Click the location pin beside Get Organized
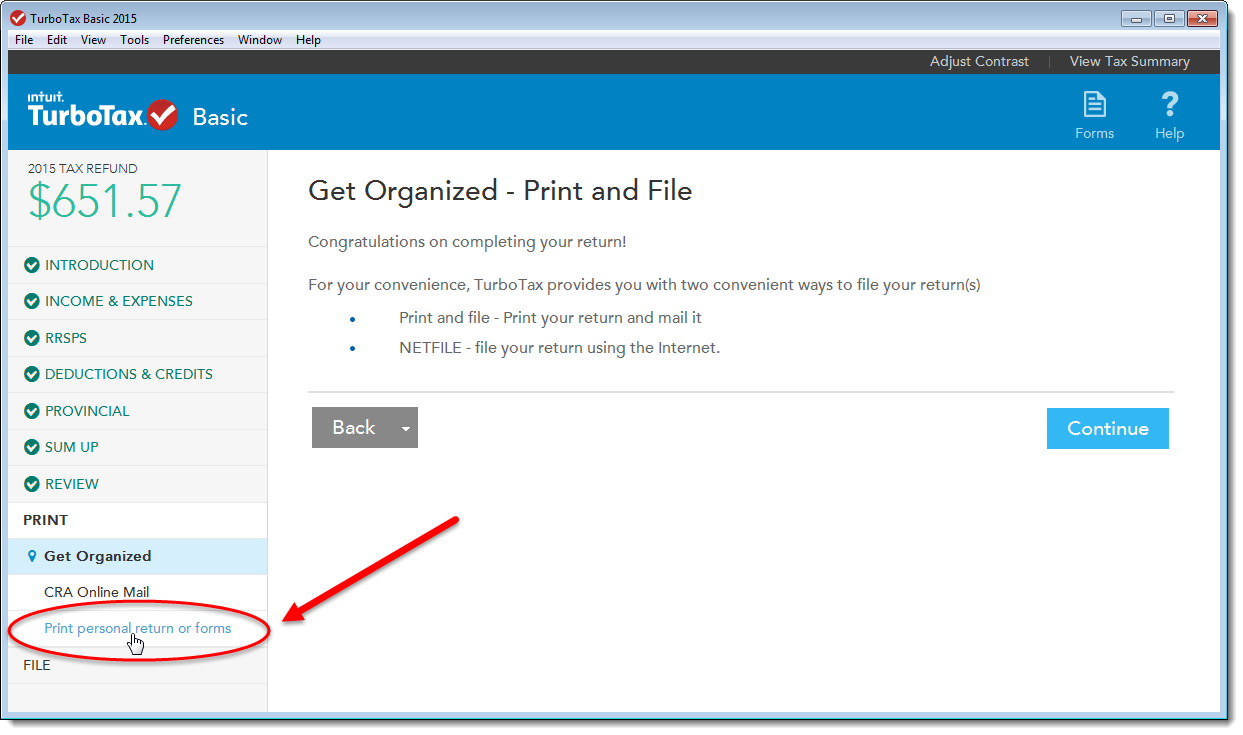 32,556
